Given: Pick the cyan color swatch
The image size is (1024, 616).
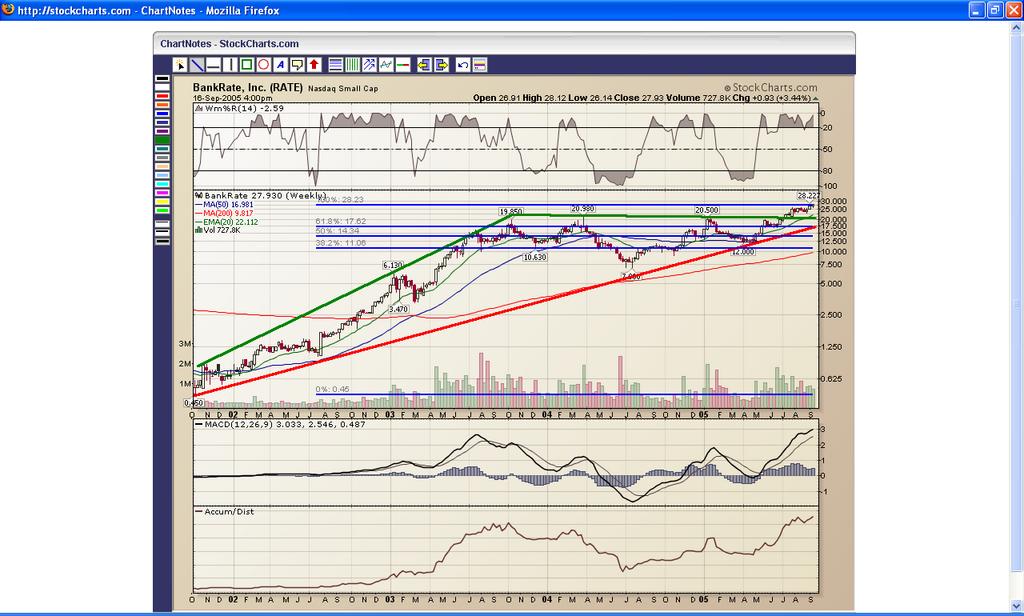Looking at the screenshot, I should click(x=162, y=184).
